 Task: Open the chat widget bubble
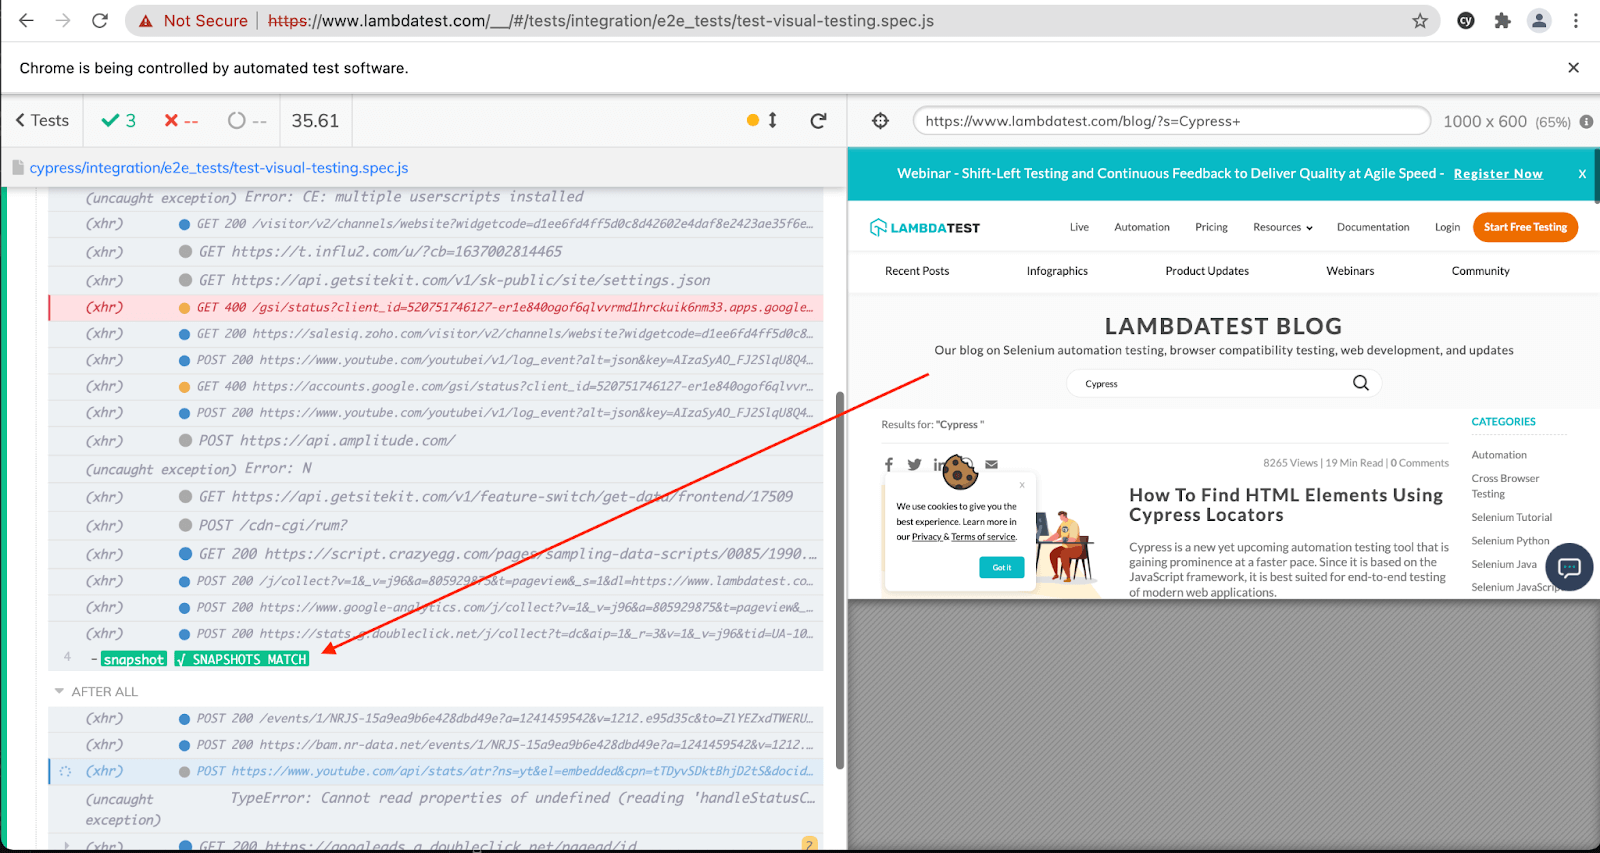(1569, 567)
